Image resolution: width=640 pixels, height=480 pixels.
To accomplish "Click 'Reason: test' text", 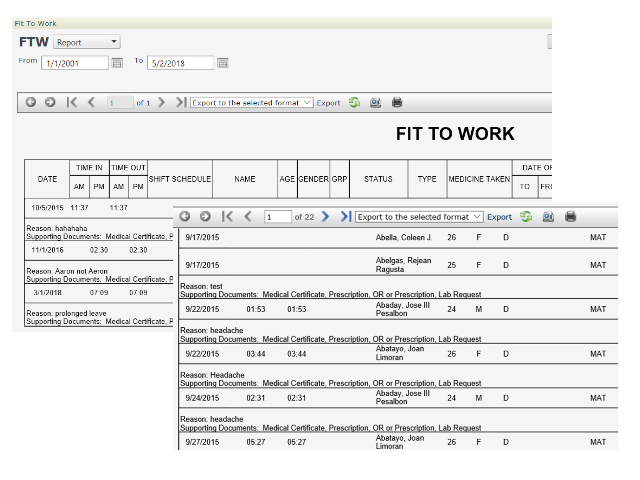I will click(x=201, y=286).
